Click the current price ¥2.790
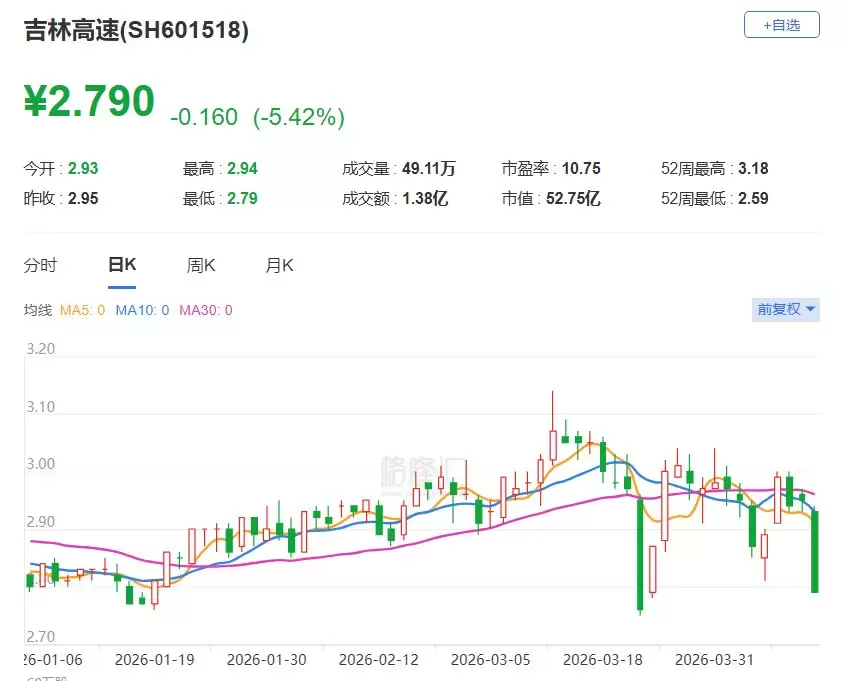This screenshot has height=681, width=843. (x=89, y=100)
